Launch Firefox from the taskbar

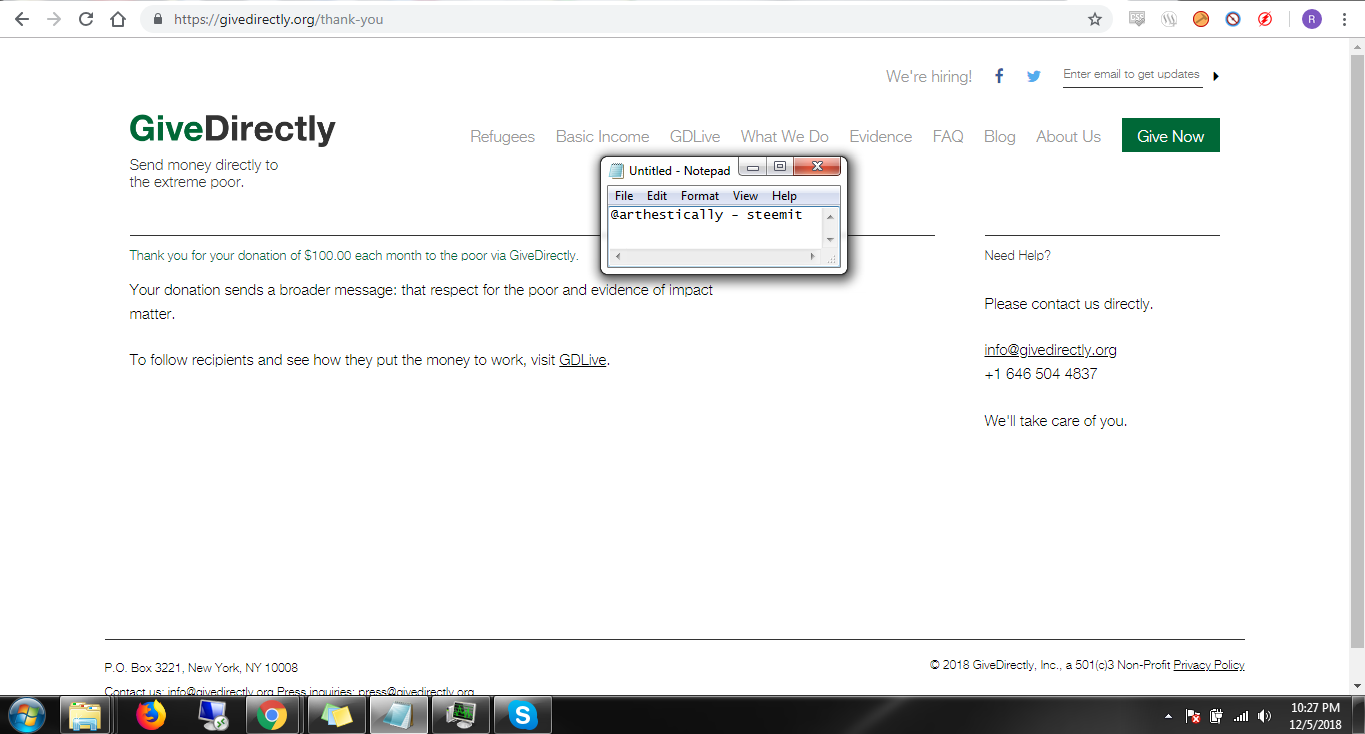(151, 715)
